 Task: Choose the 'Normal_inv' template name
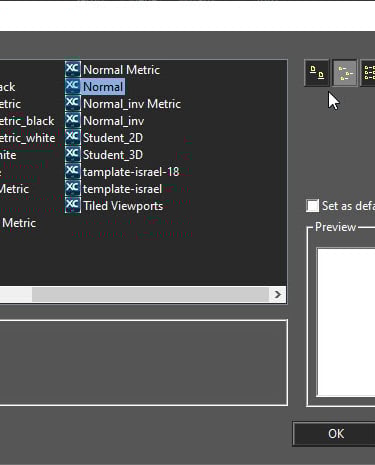[x=114, y=121]
